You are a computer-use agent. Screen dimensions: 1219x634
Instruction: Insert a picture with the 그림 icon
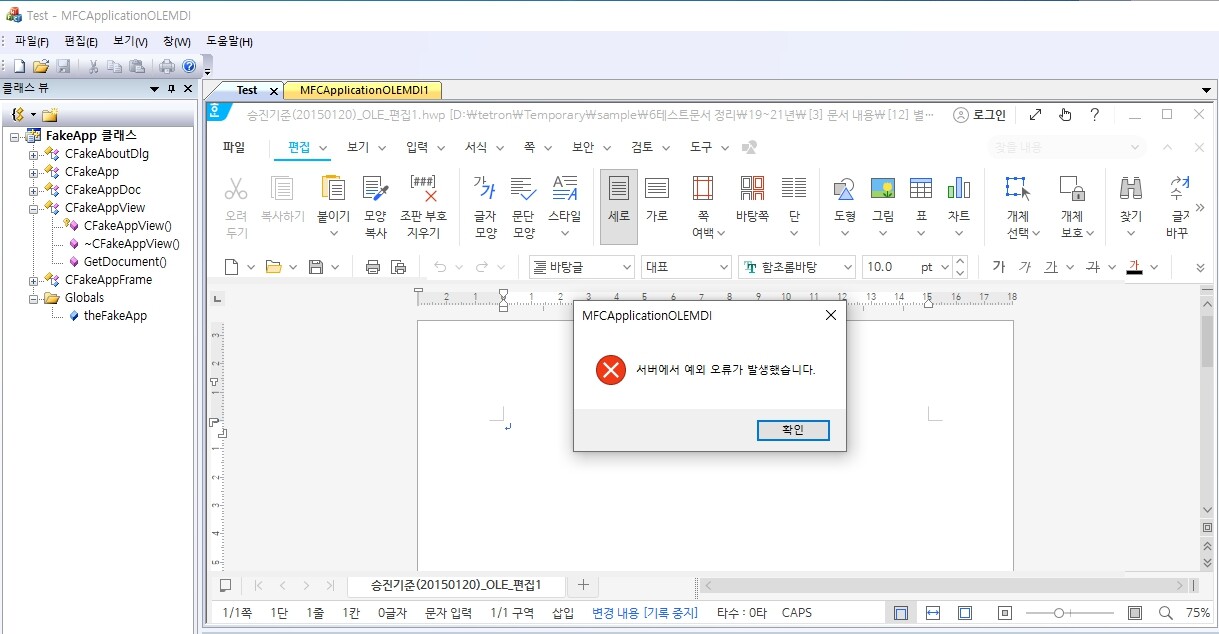(x=883, y=188)
